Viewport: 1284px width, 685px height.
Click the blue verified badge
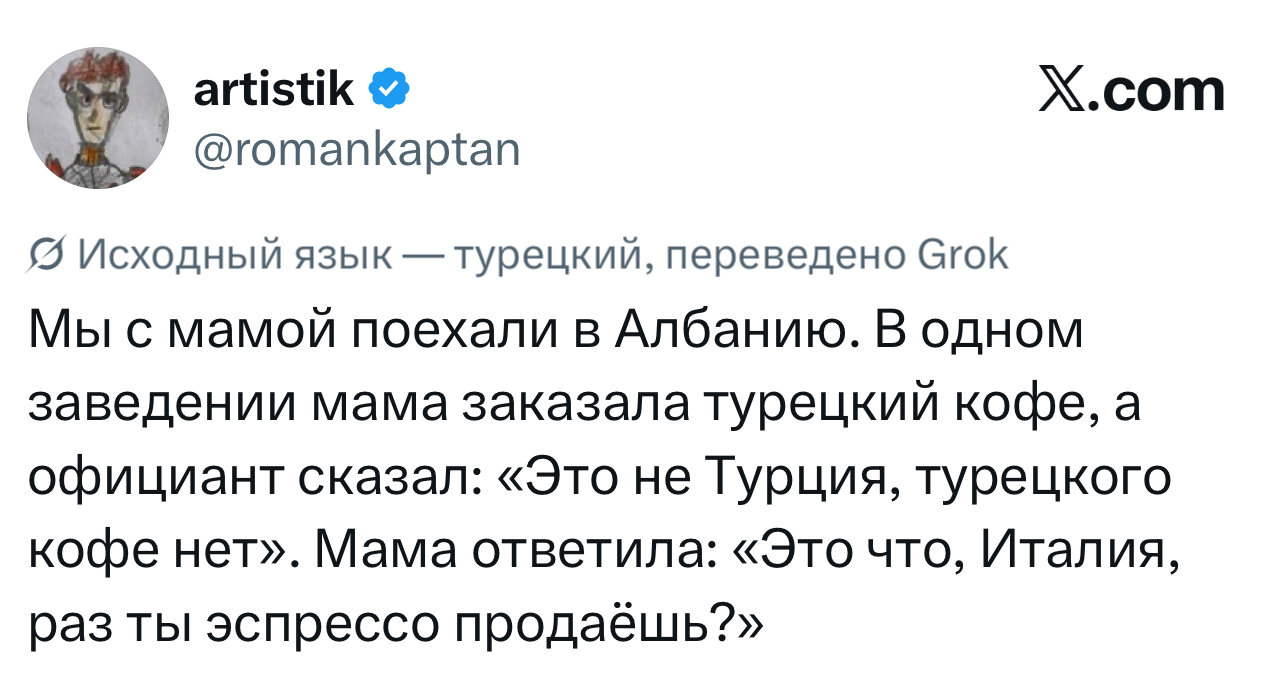click(x=388, y=91)
